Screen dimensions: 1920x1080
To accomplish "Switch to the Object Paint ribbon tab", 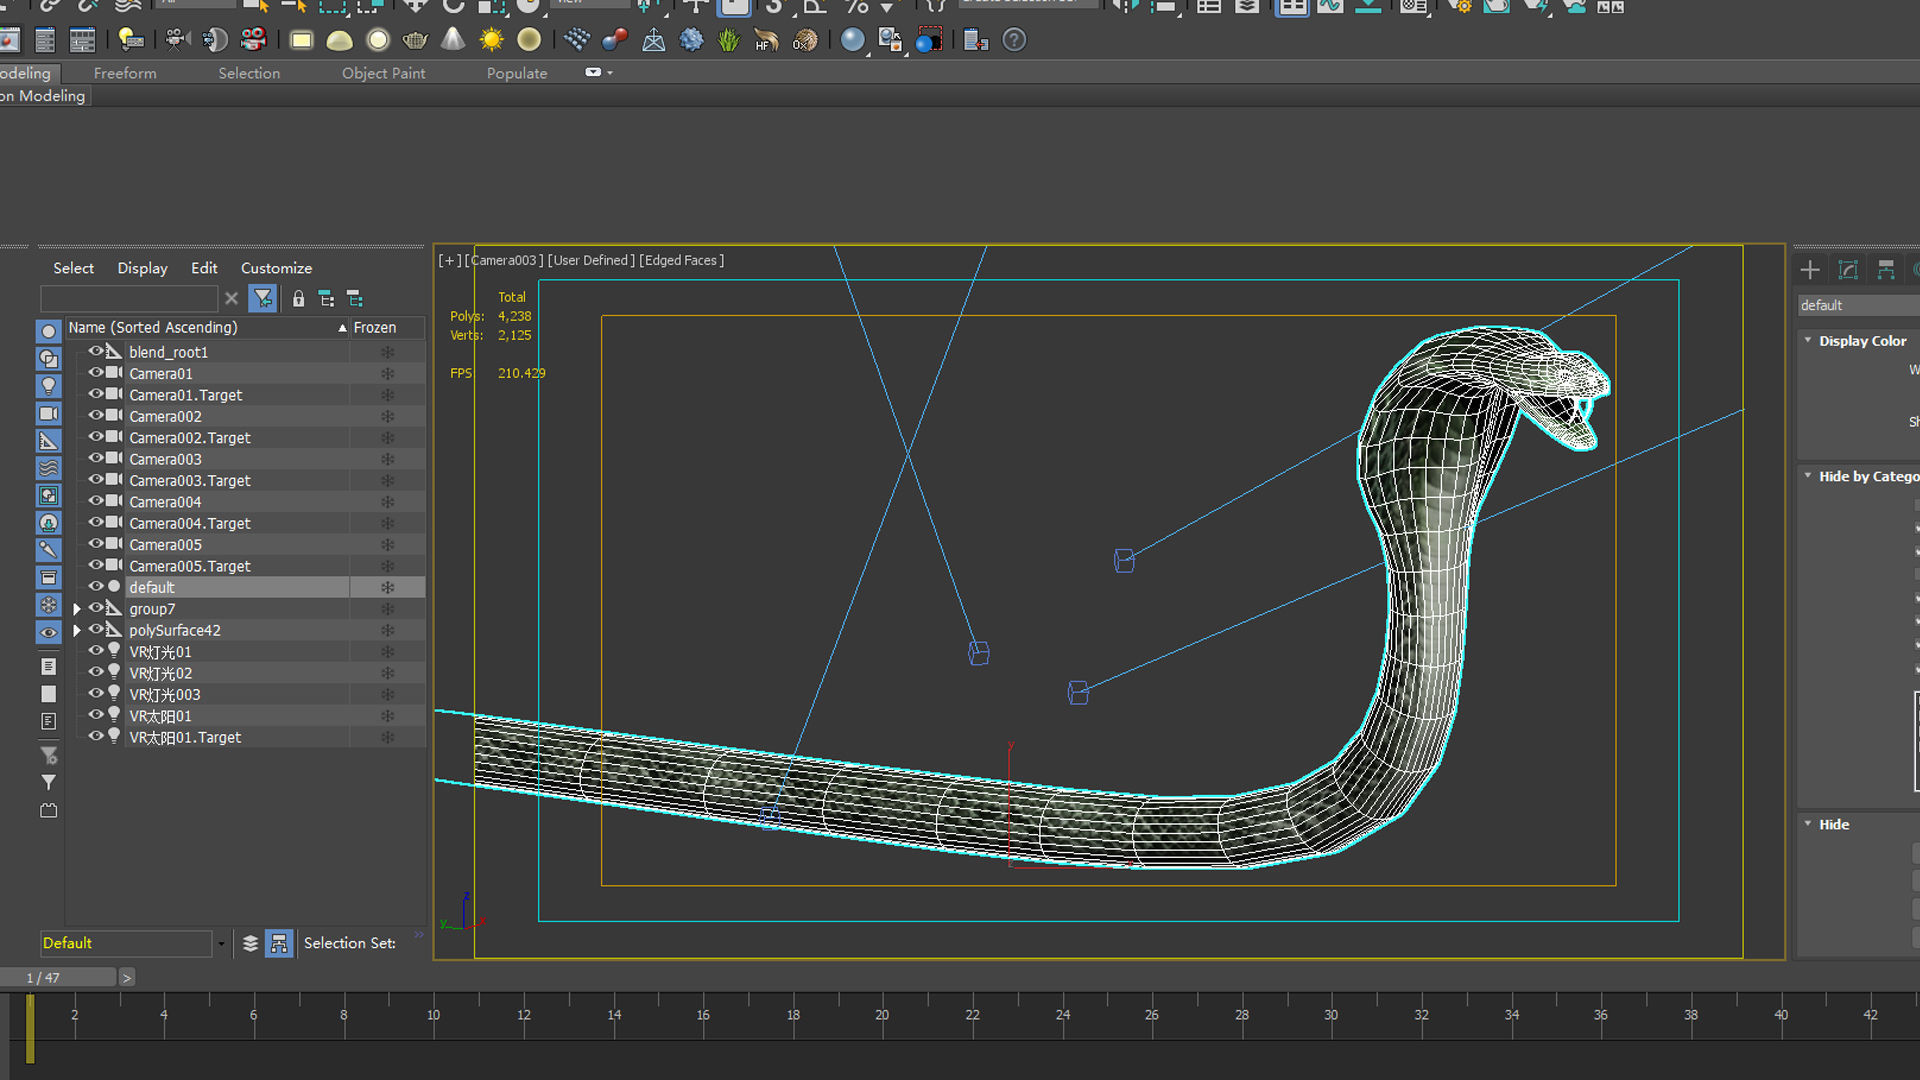I will 383,73.
